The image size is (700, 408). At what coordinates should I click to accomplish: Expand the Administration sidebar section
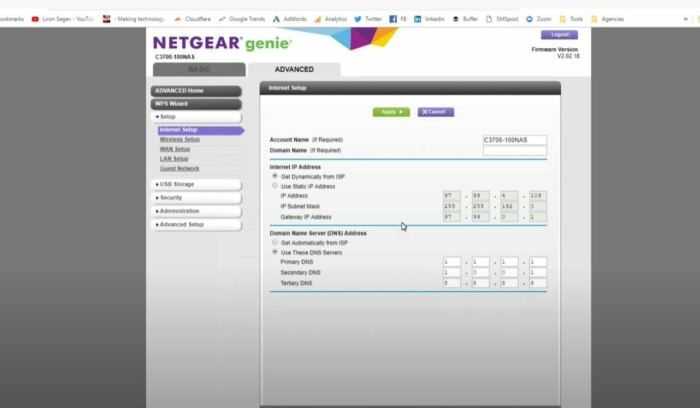point(196,211)
